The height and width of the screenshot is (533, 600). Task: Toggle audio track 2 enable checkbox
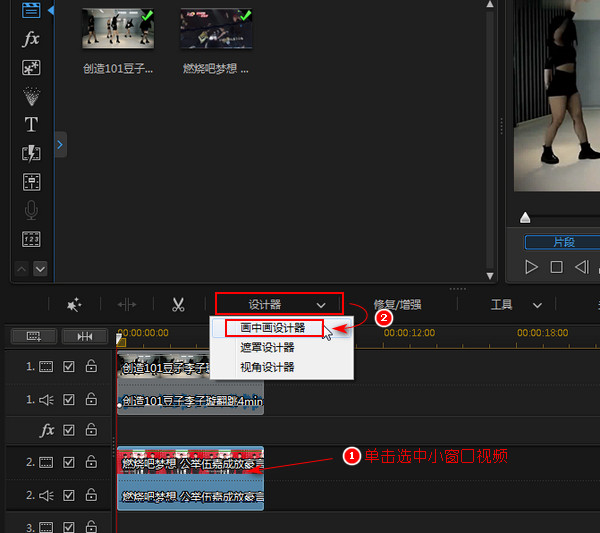coord(68,496)
